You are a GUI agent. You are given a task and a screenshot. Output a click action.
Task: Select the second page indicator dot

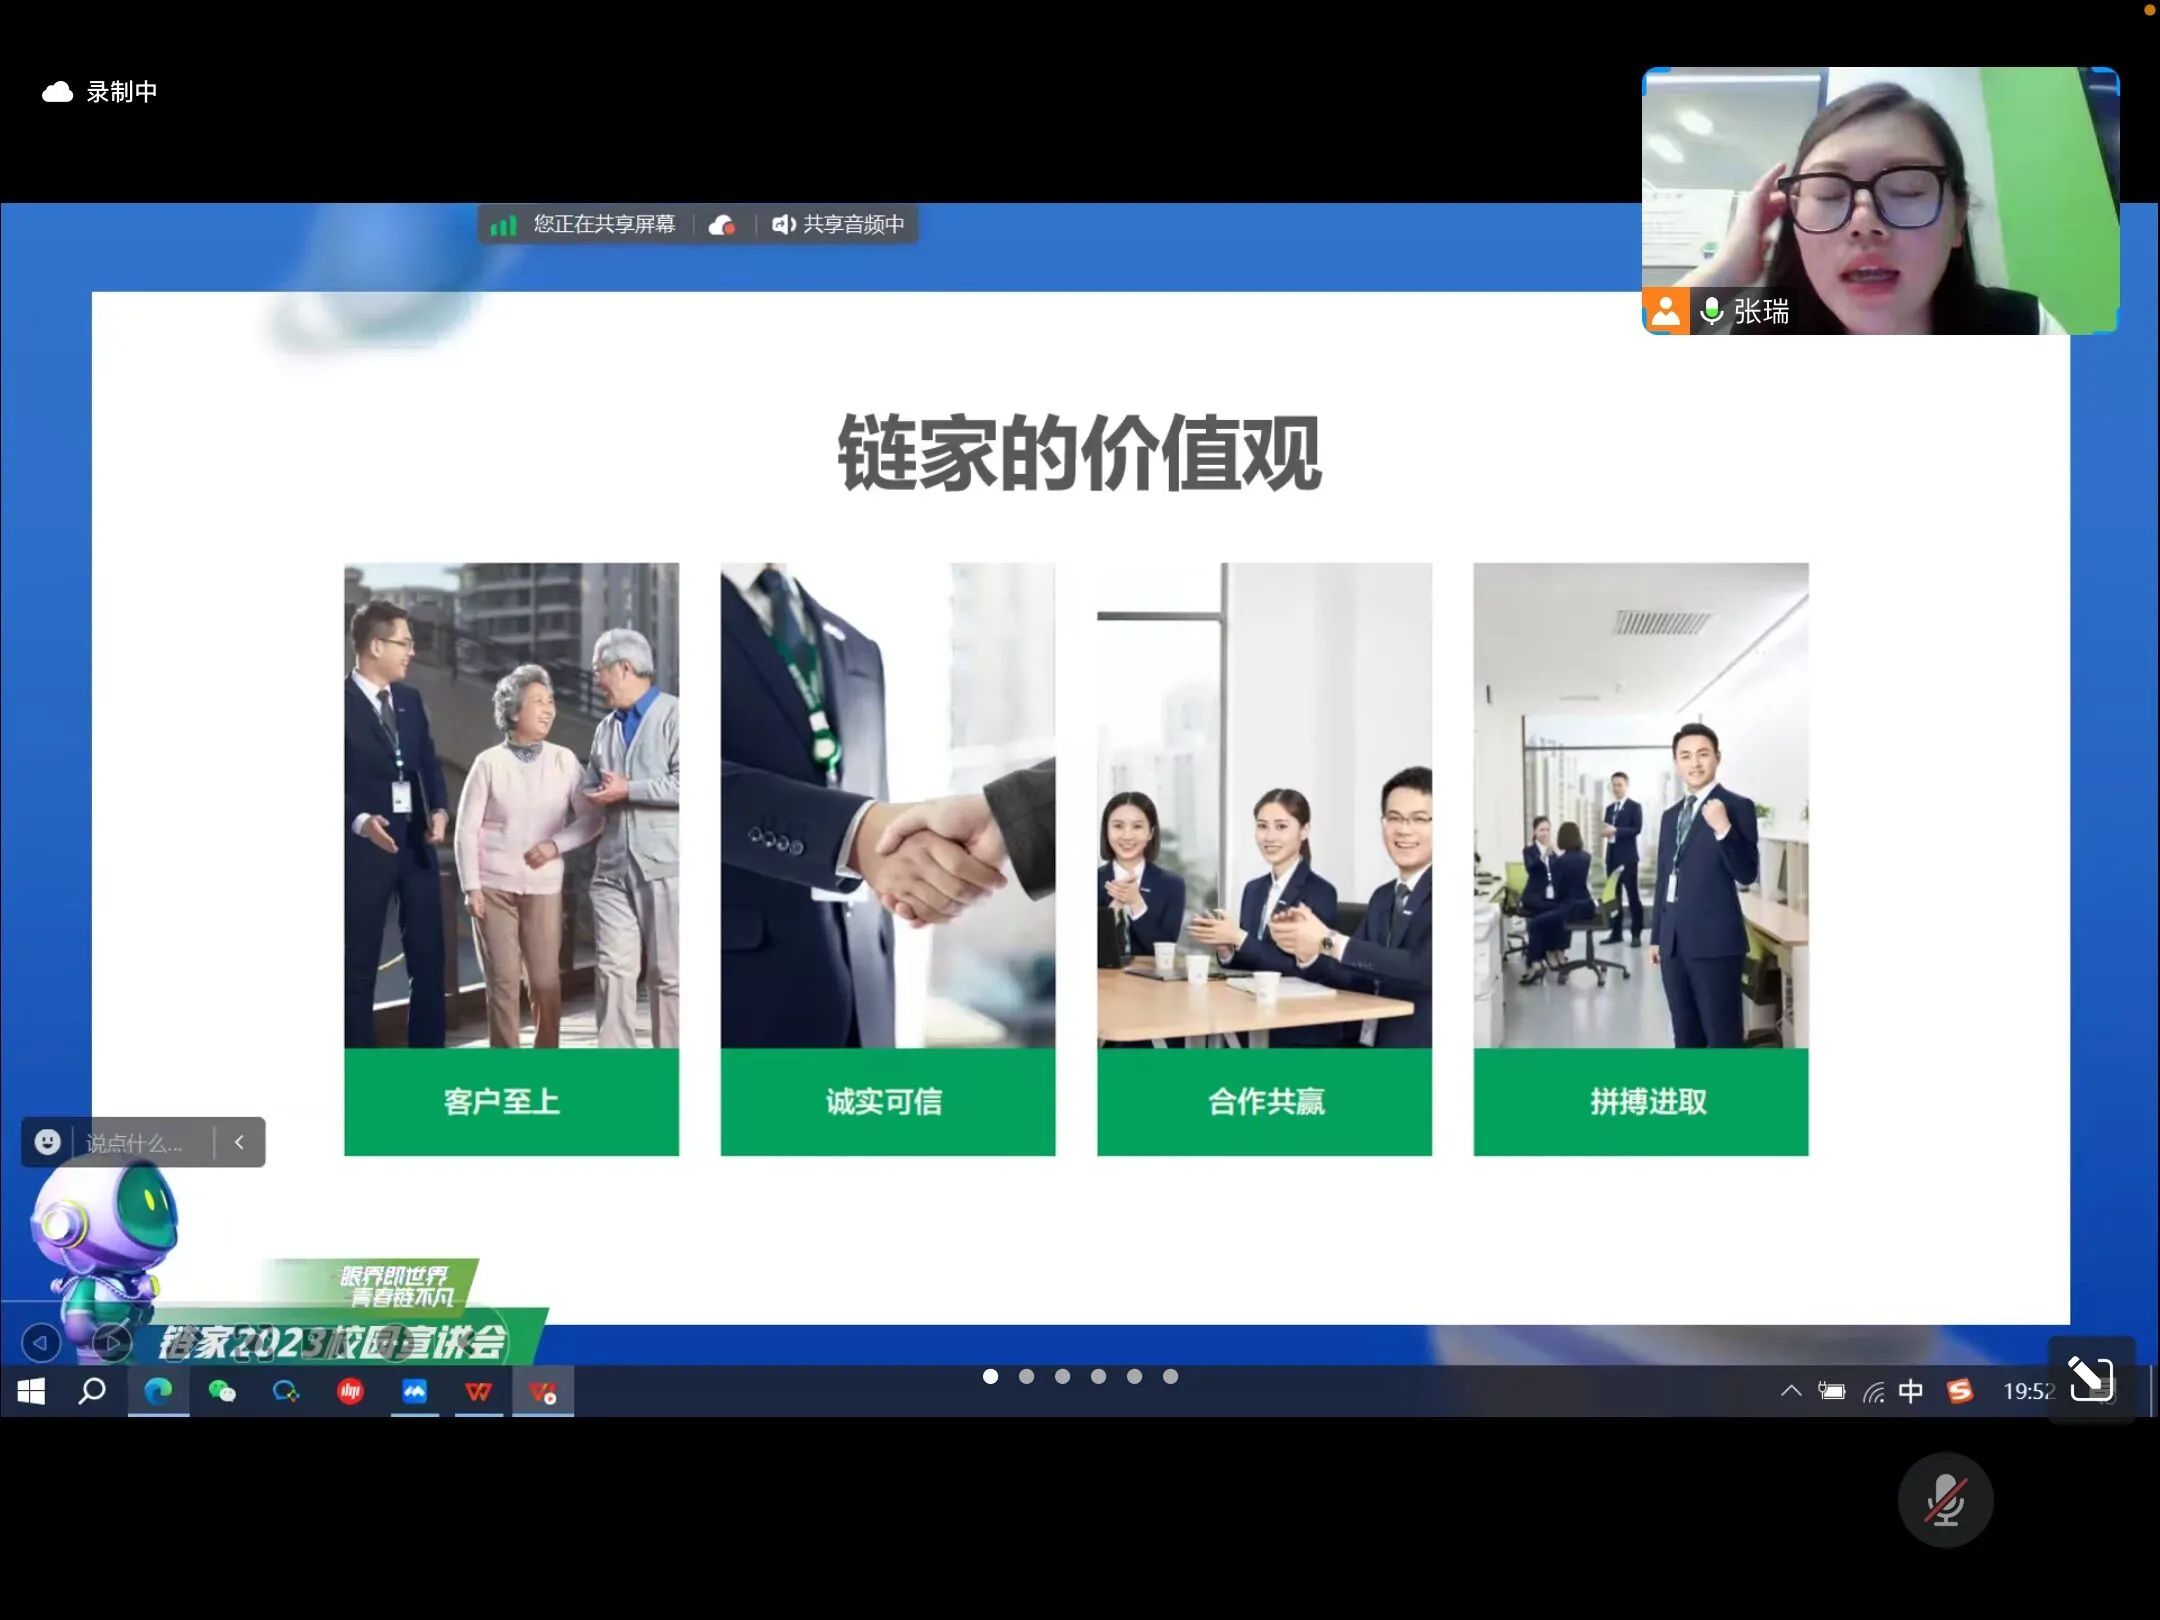(x=1026, y=1377)
